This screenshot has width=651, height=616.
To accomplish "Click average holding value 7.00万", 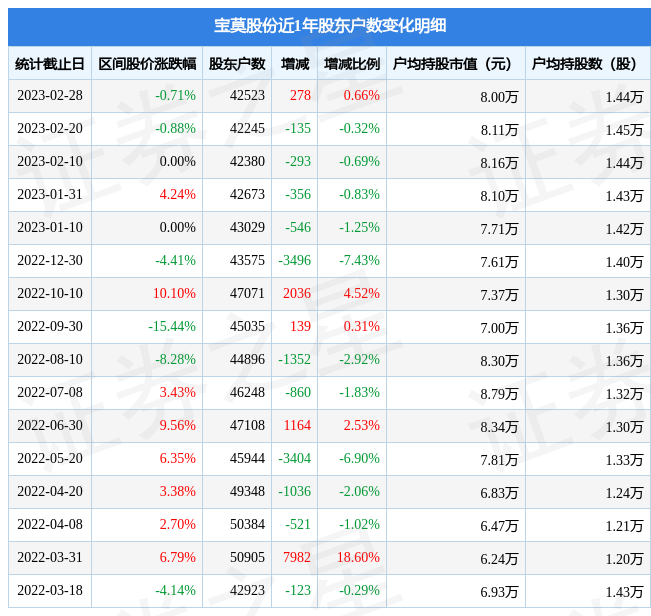I will point(499,328).
